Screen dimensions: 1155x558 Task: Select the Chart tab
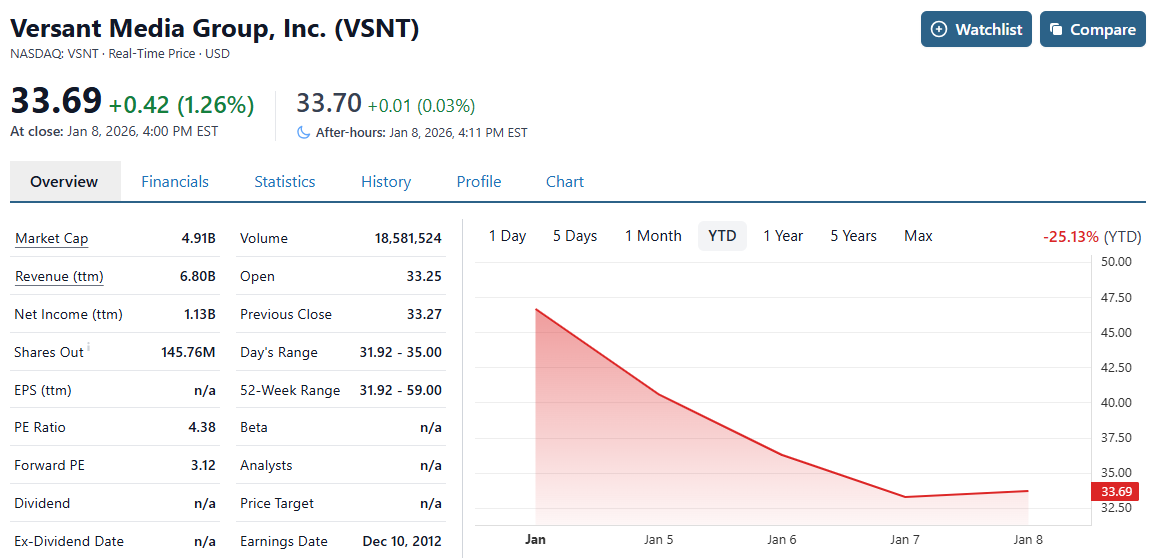[x=565, y=181]
